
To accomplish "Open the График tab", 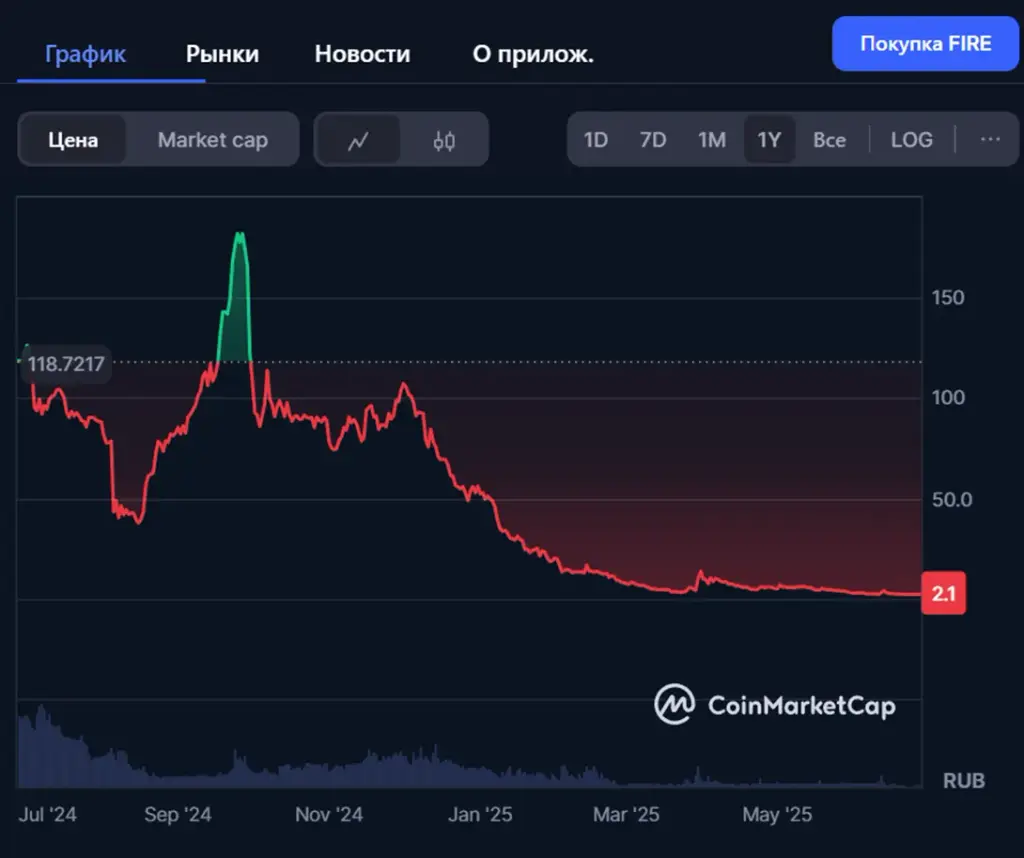I will point(86,54).
